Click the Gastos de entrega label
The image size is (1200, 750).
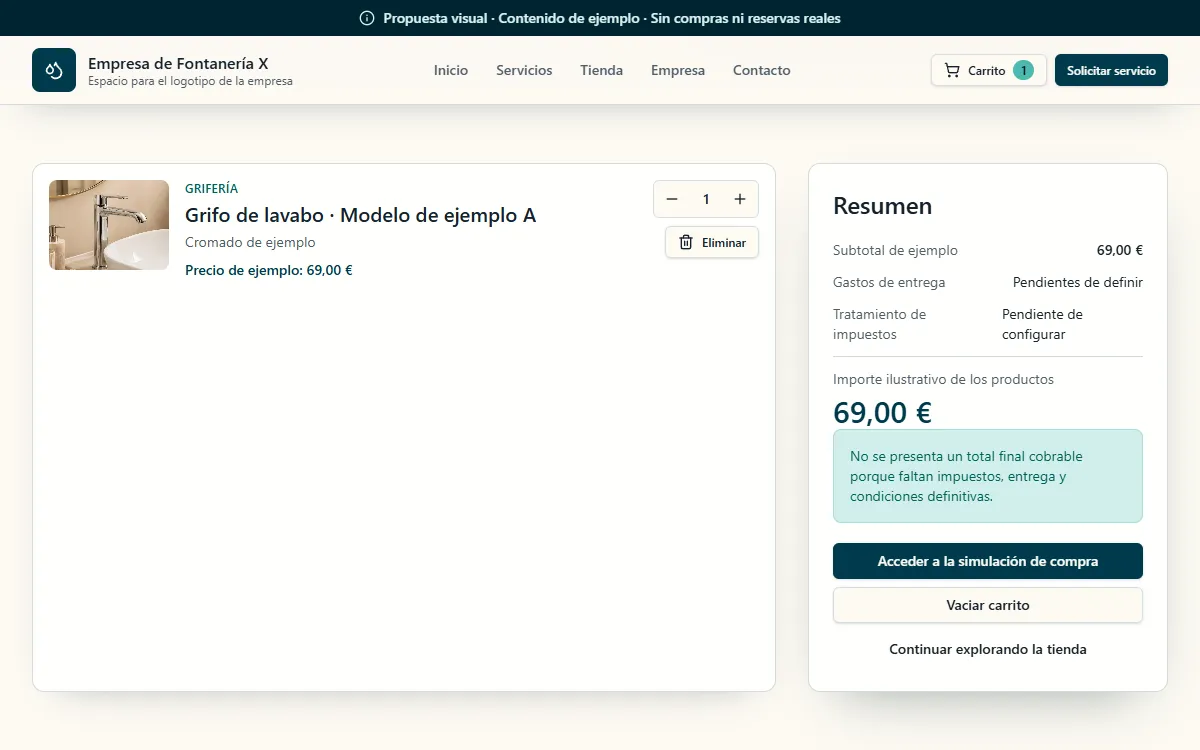[x=889, y=282]
